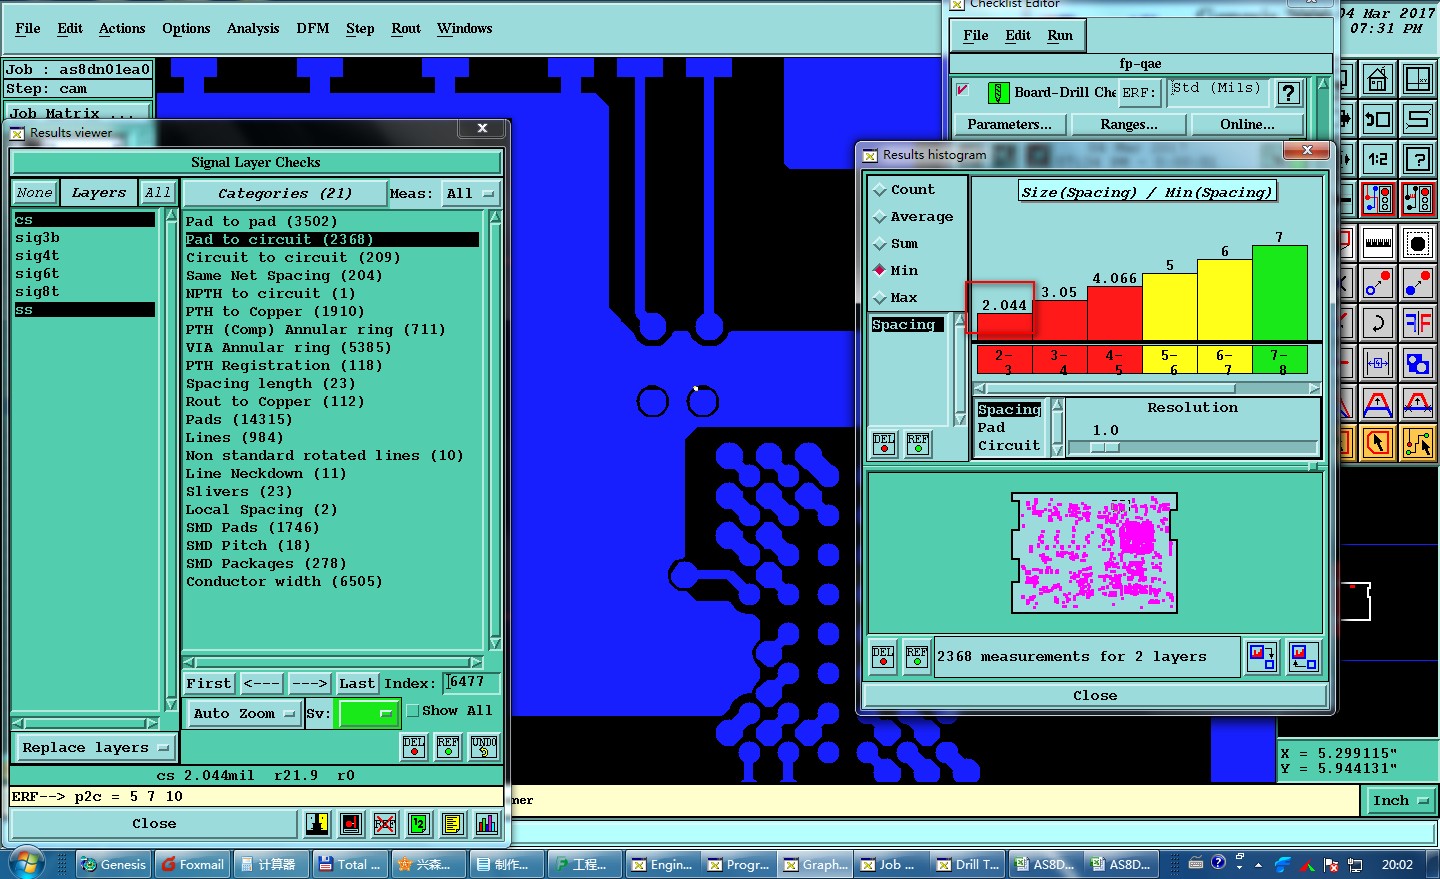Click the question mark help icon in right toolbar
This screenshot has height=879, width=1440.
pyautogui.click(x=1418, y=158)
